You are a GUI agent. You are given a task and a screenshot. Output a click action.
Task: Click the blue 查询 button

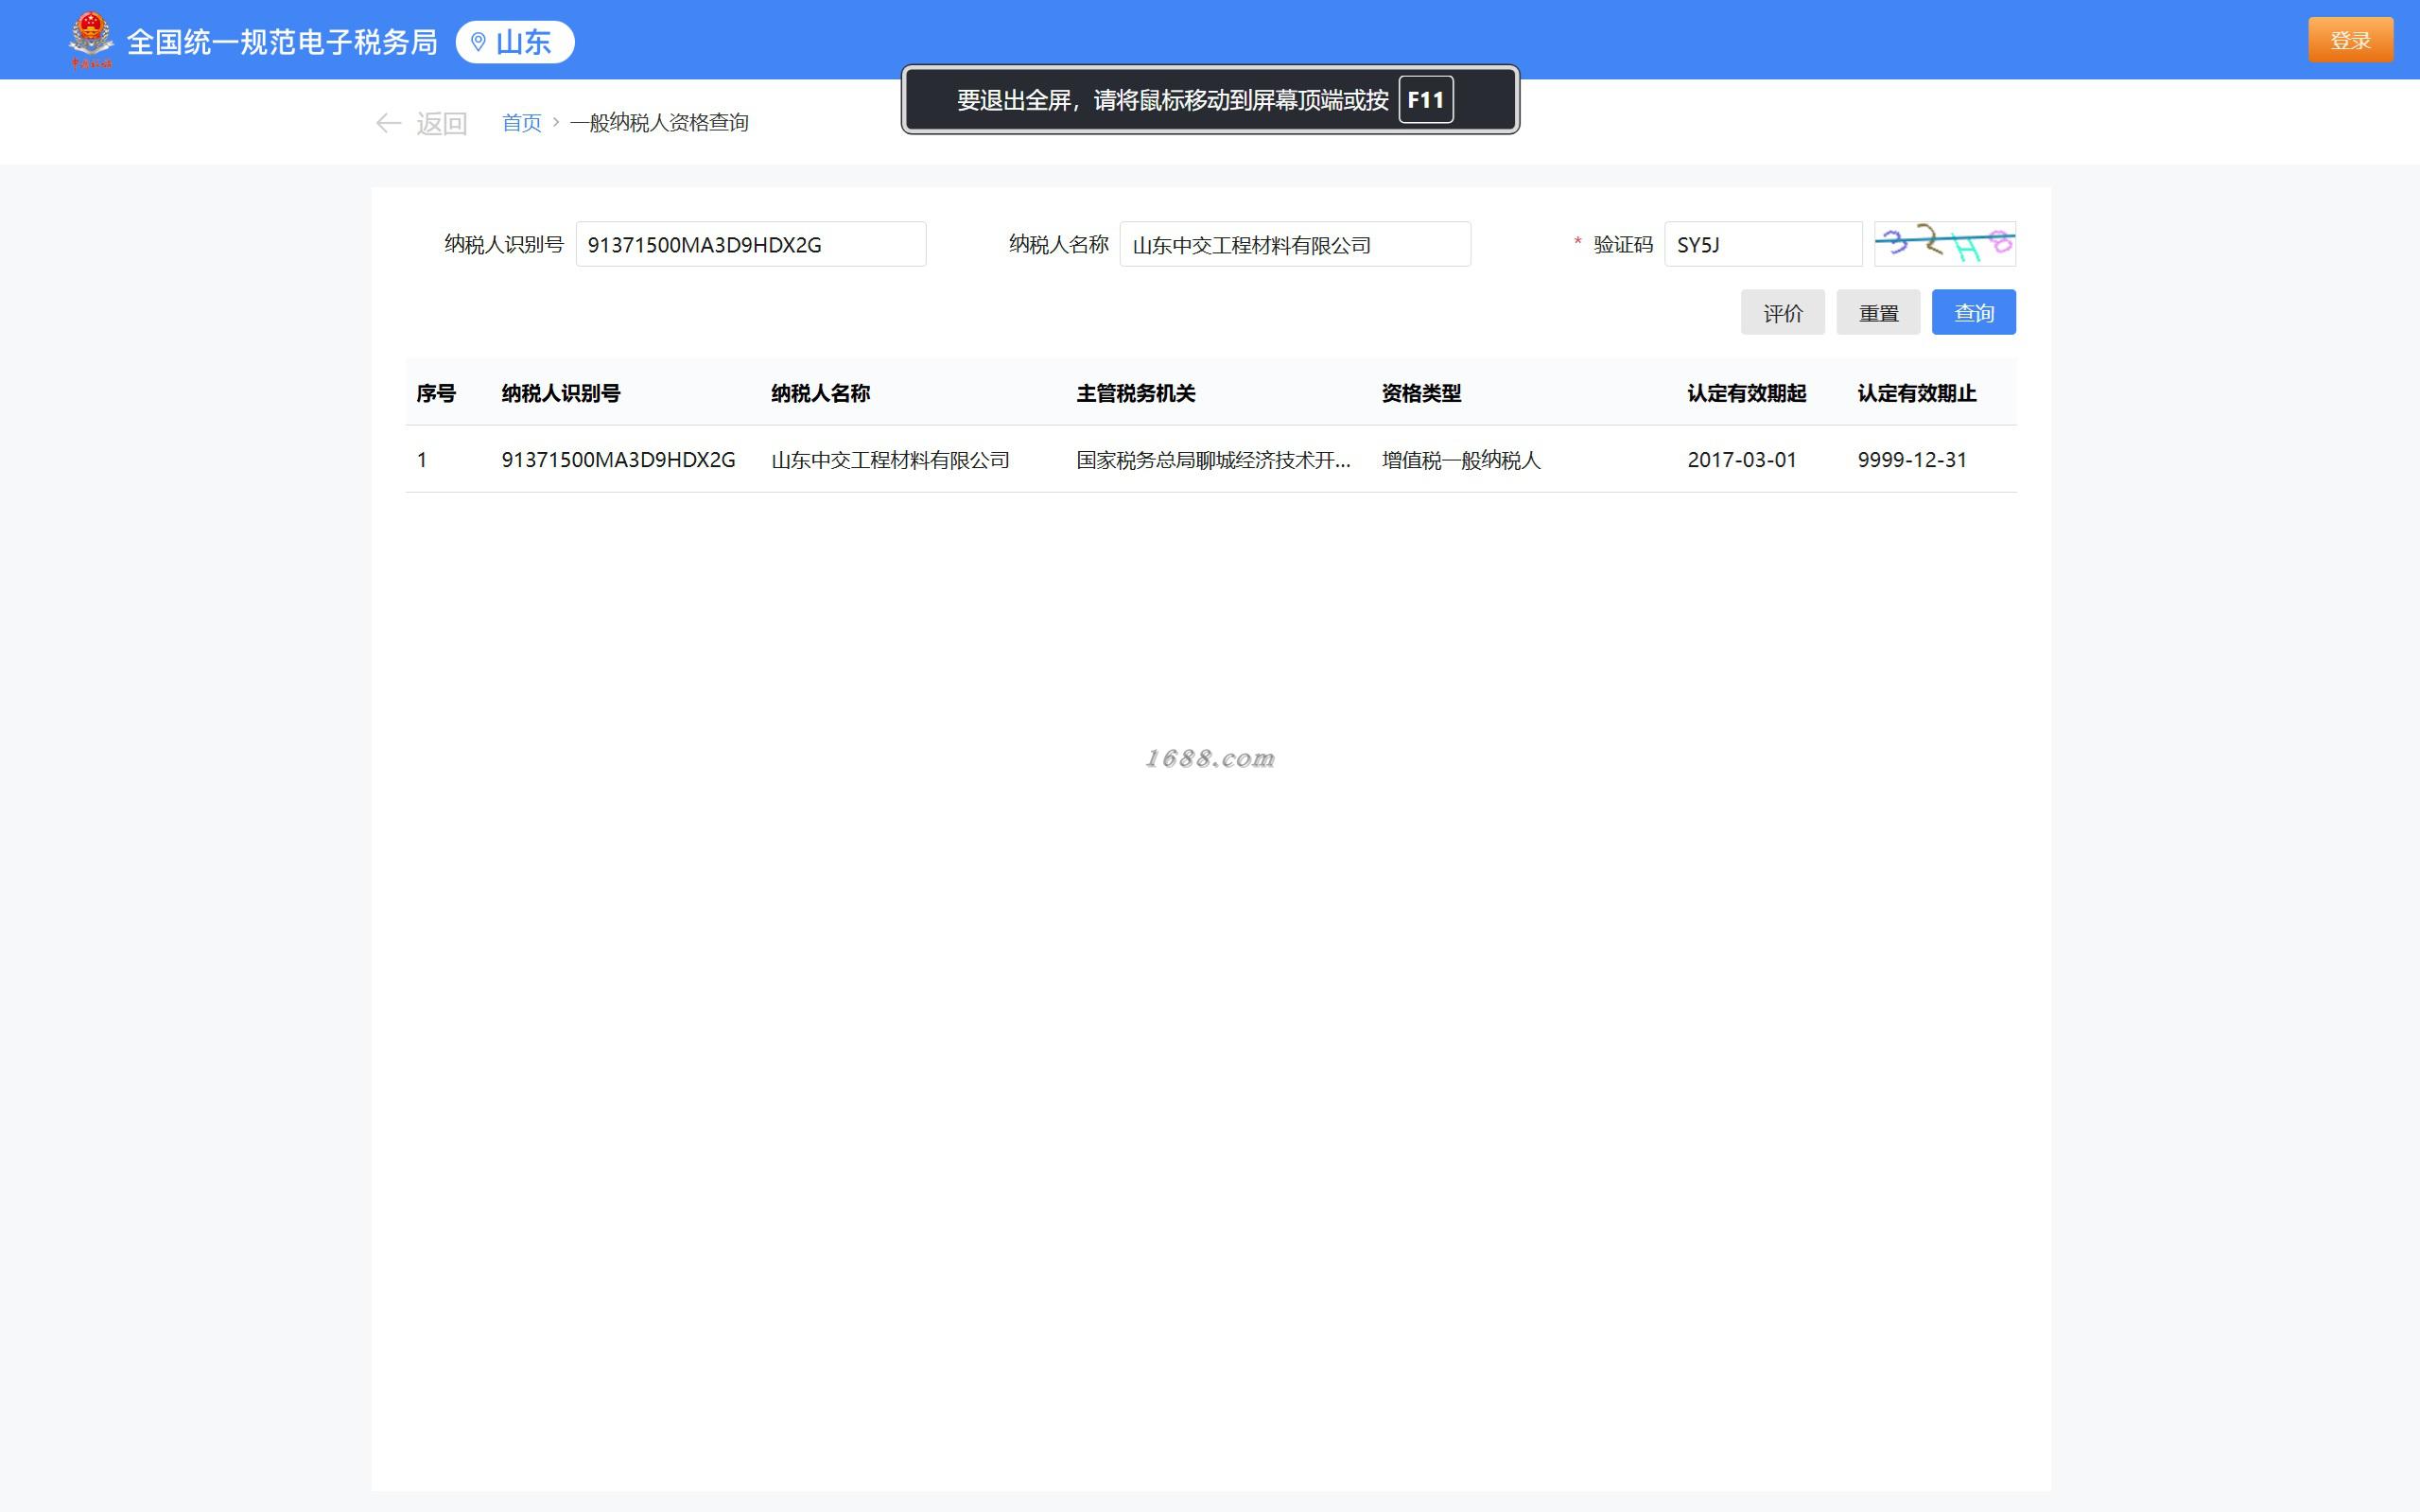click(x=1973, y=313)
